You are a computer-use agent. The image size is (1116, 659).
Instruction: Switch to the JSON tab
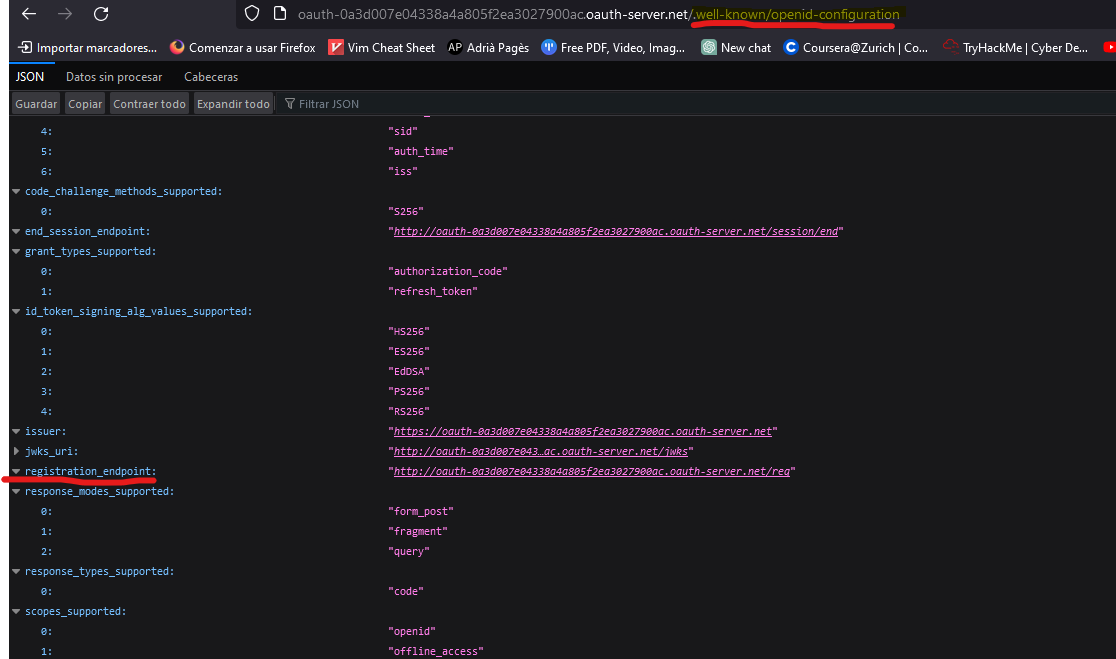[x=30, y=76]
